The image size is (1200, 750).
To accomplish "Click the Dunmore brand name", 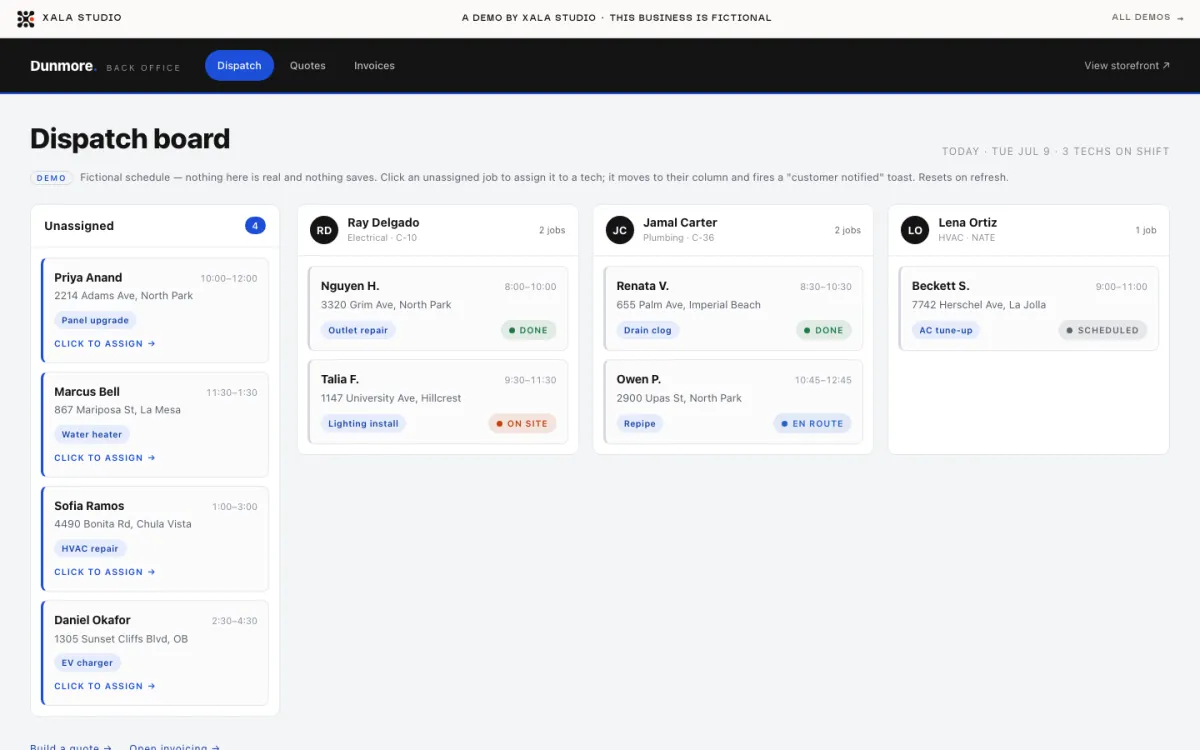I will click(62, 66).
